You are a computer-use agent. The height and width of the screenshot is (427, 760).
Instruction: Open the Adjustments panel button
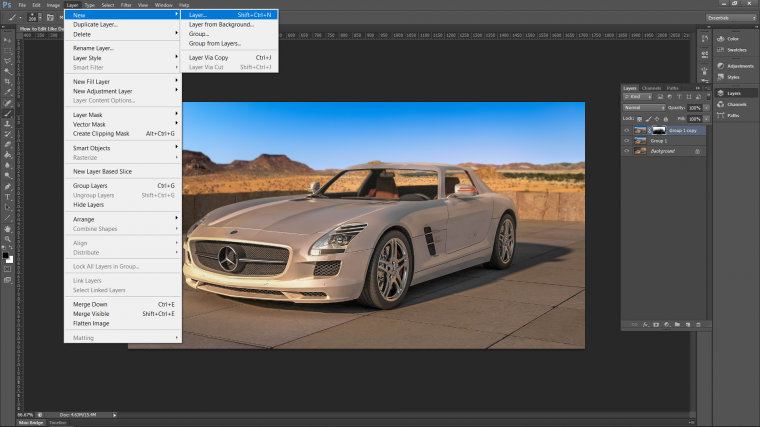coord(736,66)
